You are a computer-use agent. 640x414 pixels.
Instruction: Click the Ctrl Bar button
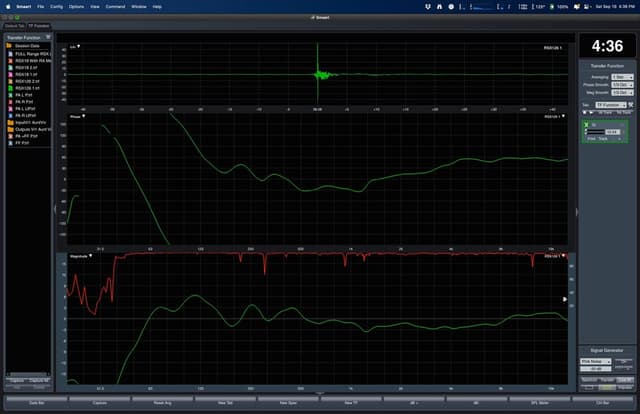click(x=602, y=403)
